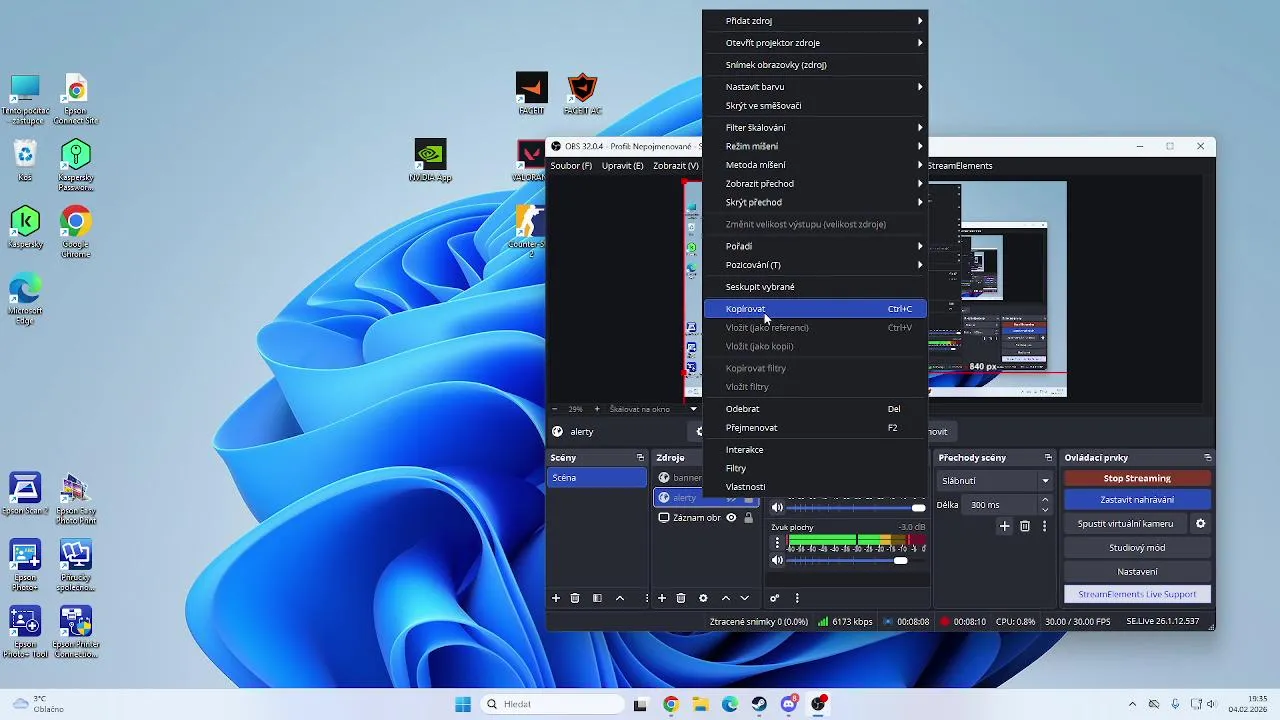Open the FACEIT AC desktop shortcut
1280x720 pixels.
pos(582,94)
